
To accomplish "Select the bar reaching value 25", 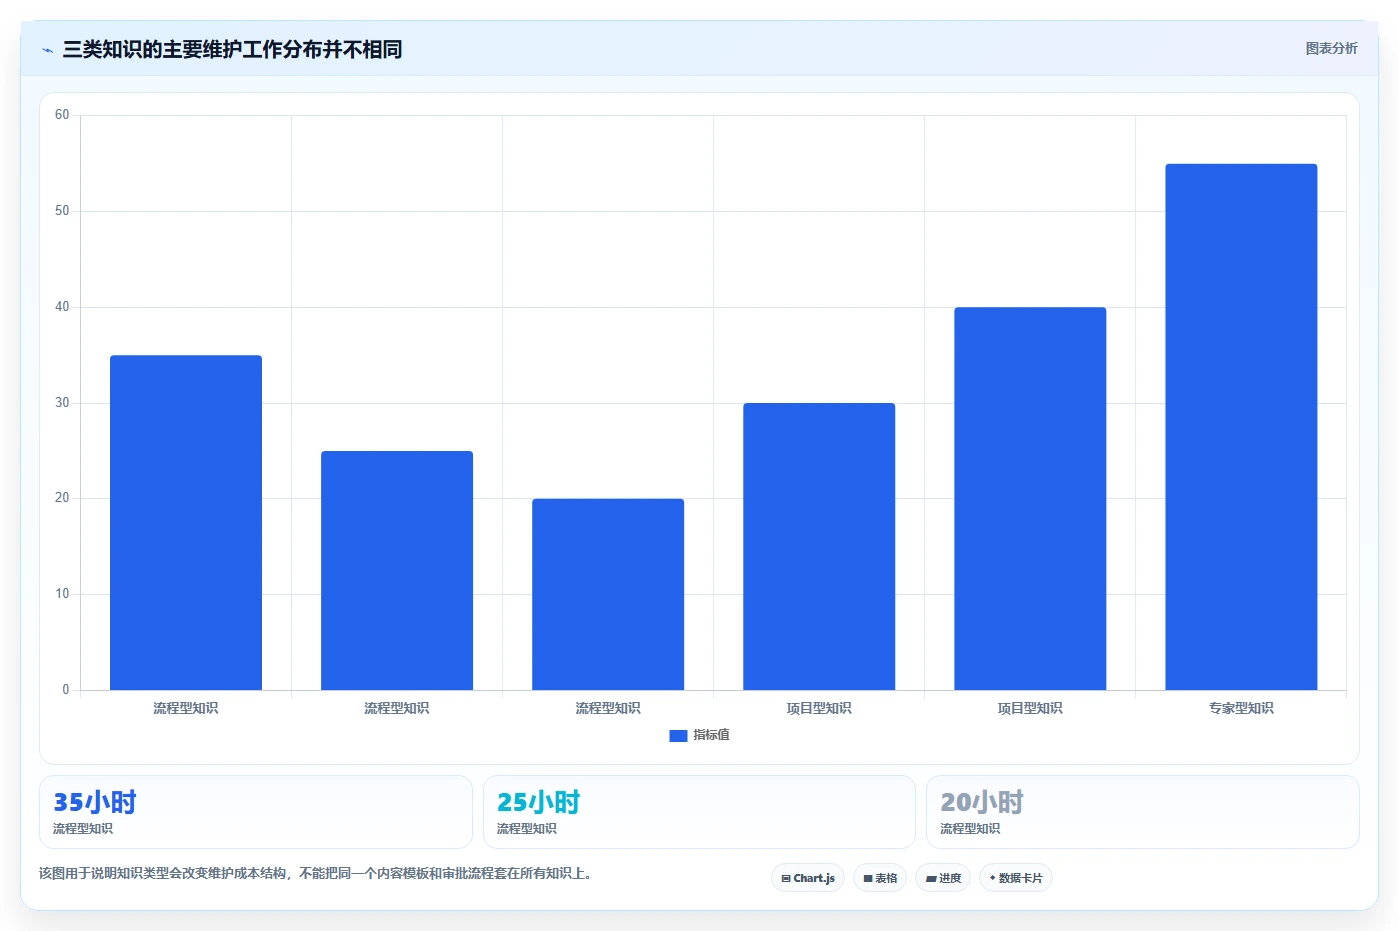I will [397, 570].
